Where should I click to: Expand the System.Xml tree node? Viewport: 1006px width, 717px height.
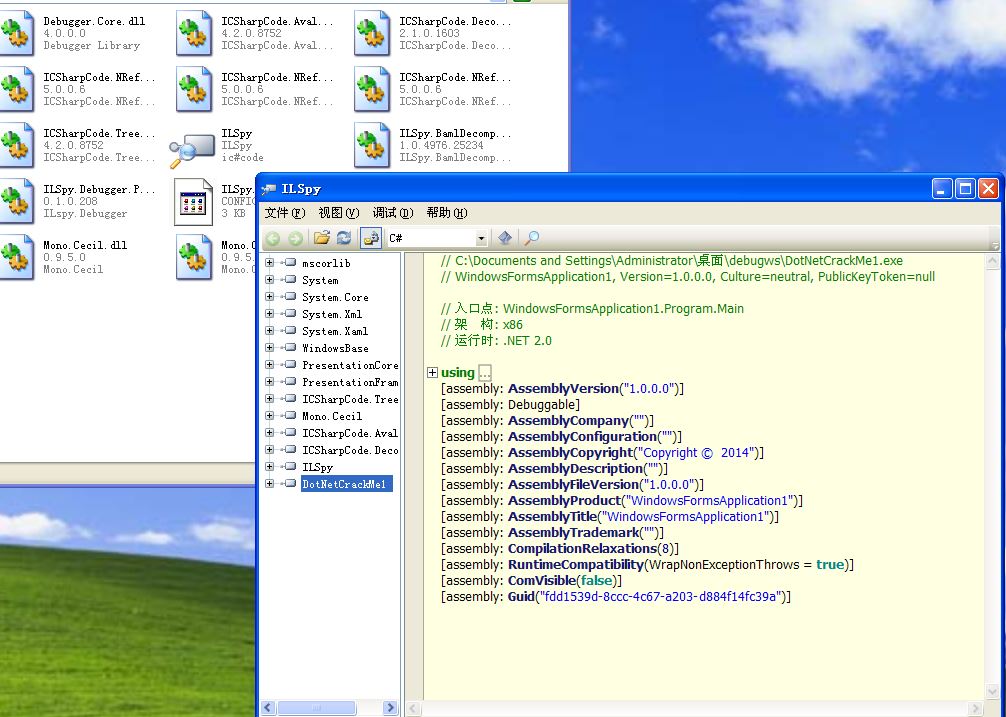click(269, 314)
